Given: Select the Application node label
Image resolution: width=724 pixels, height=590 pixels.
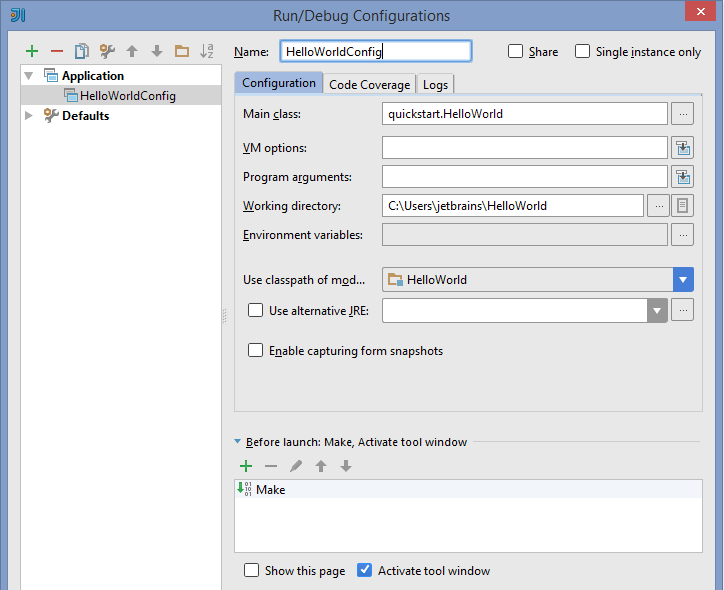Looking at the screenshot, I should point(93,76).
